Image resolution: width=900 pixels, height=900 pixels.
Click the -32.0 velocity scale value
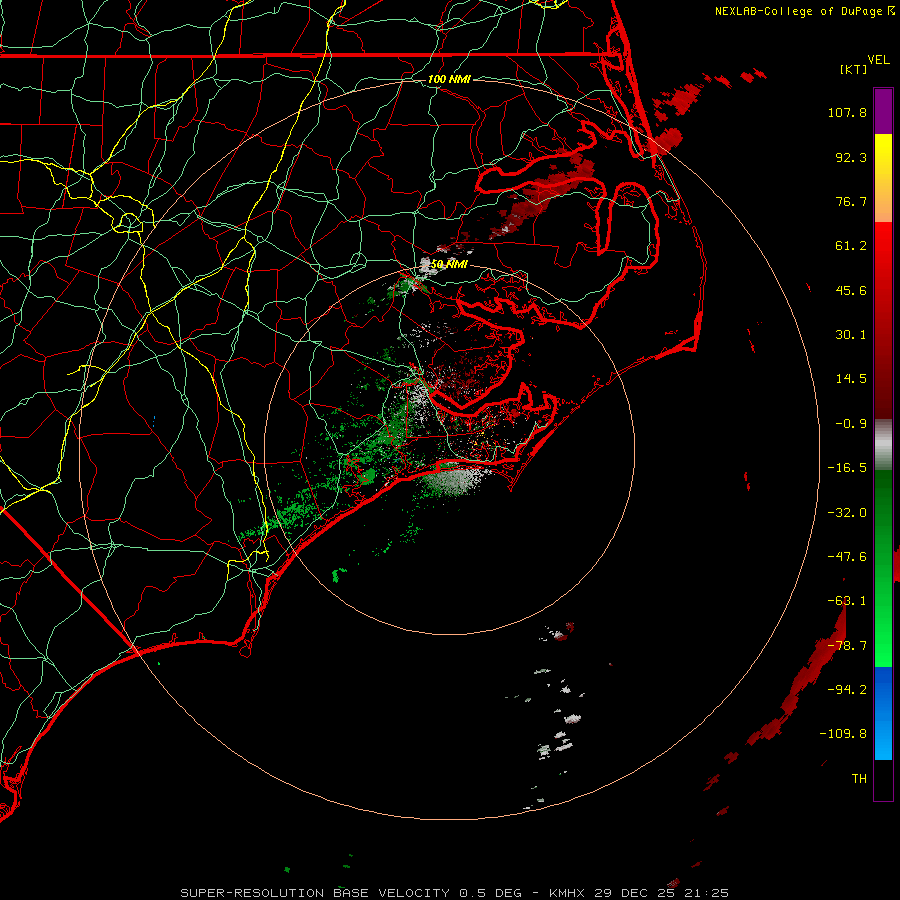pyautogui.click(x=847, y=513)
